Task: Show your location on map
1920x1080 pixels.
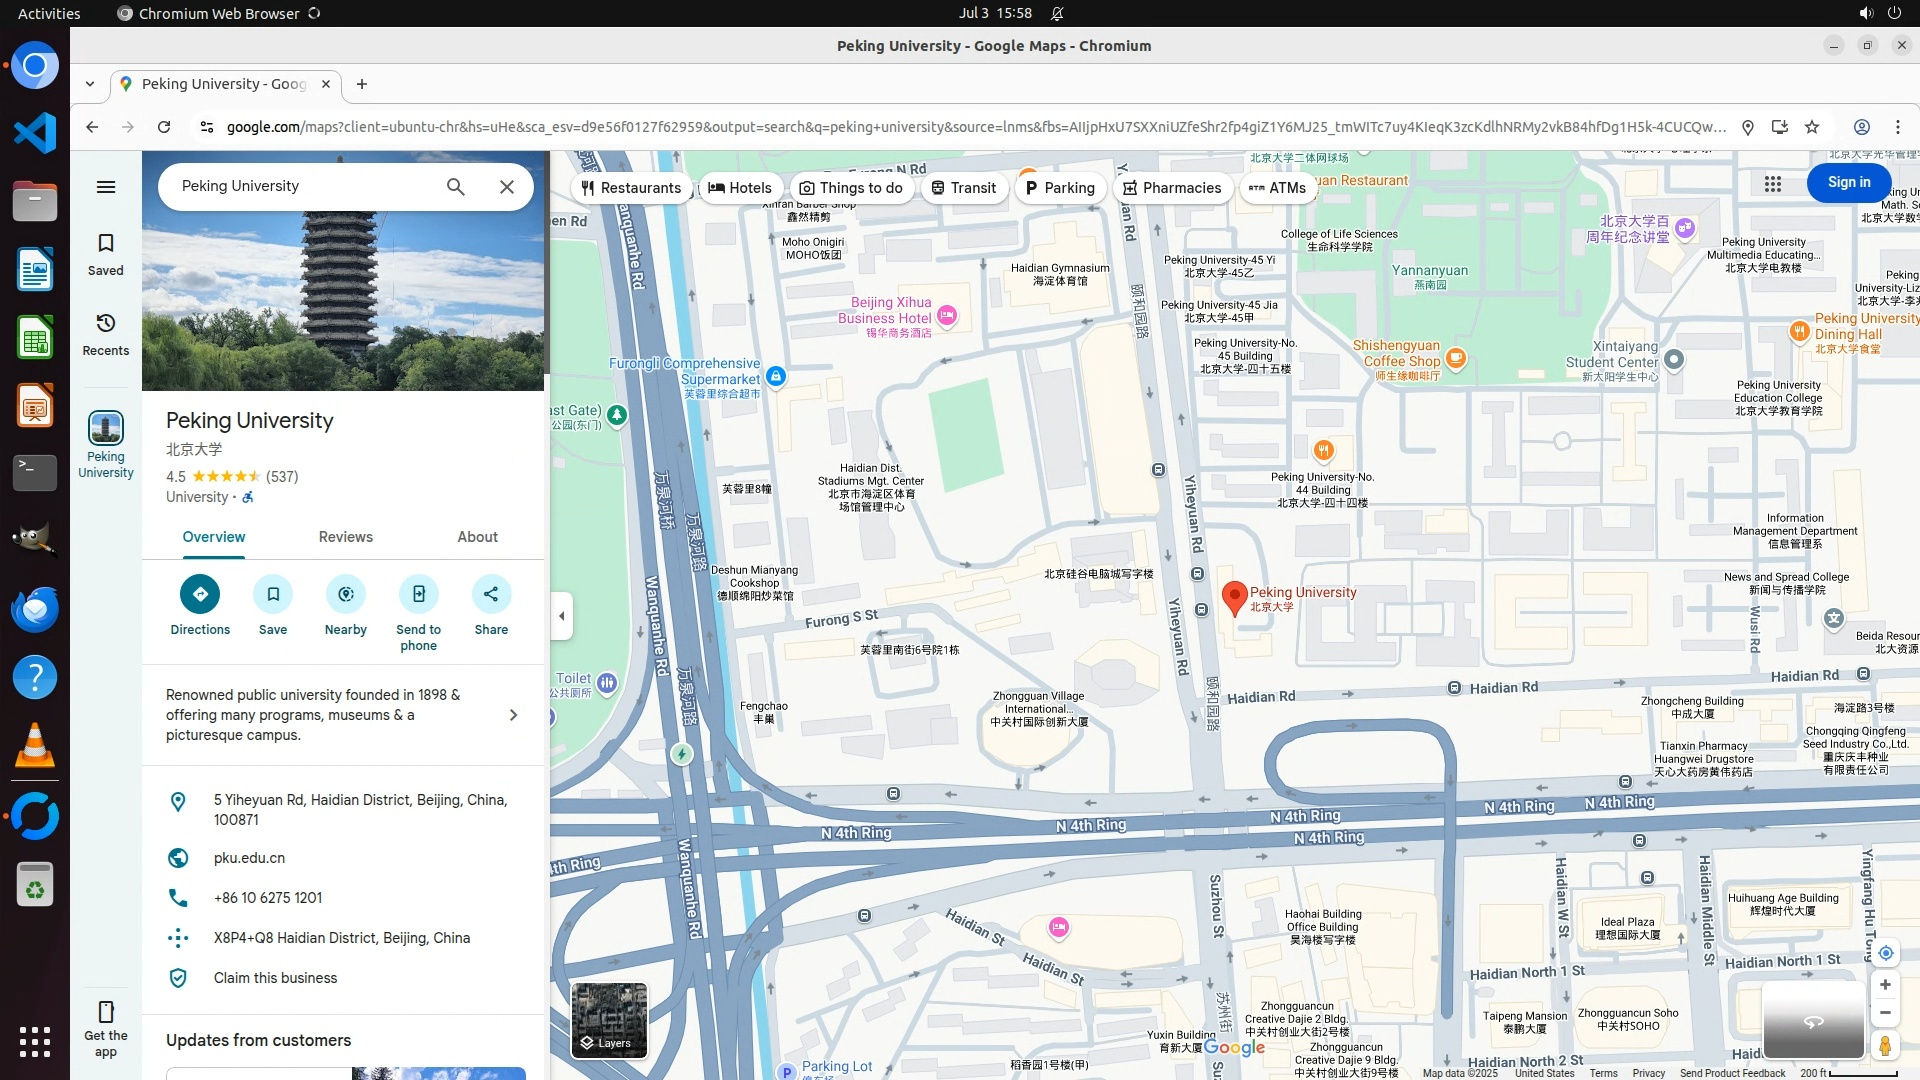Action: (x=1885, y=953)
